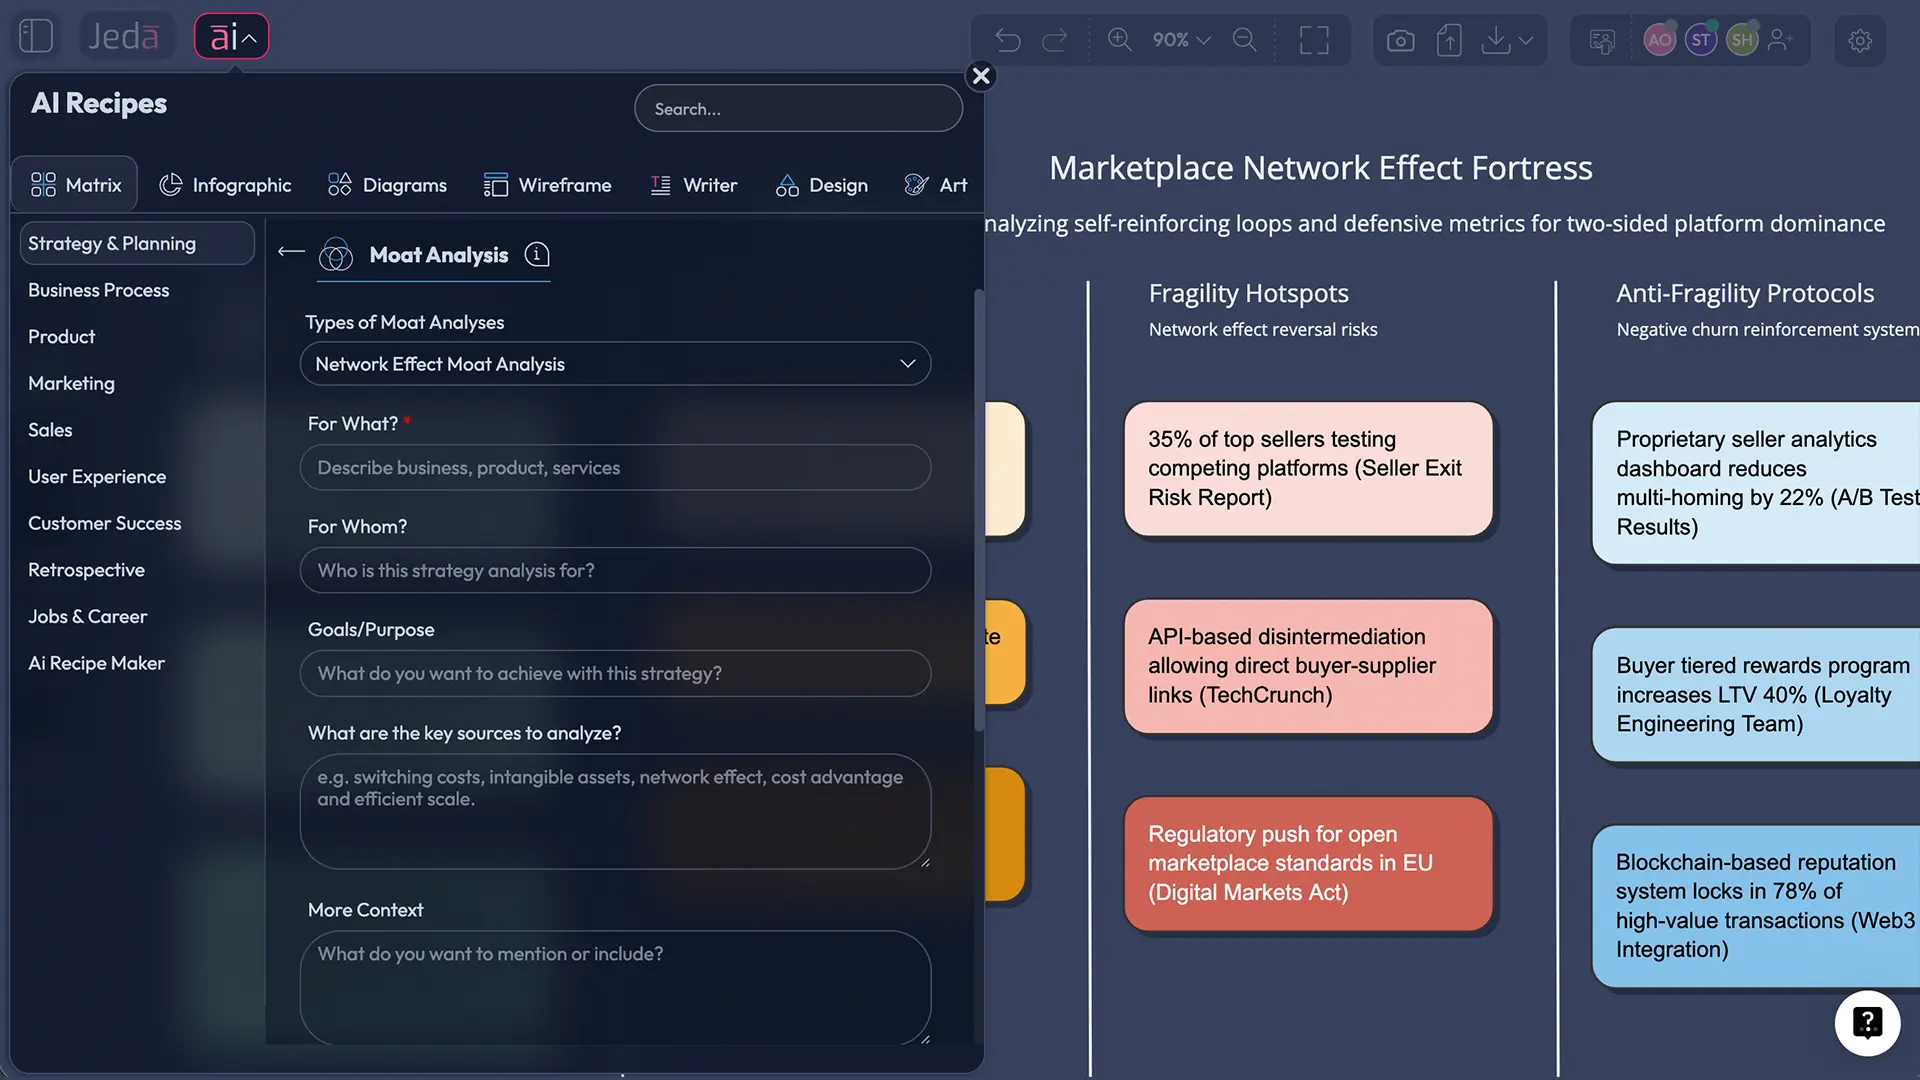
Task: Take a snapshot with the camera tool
Action: pos(1400,40)
